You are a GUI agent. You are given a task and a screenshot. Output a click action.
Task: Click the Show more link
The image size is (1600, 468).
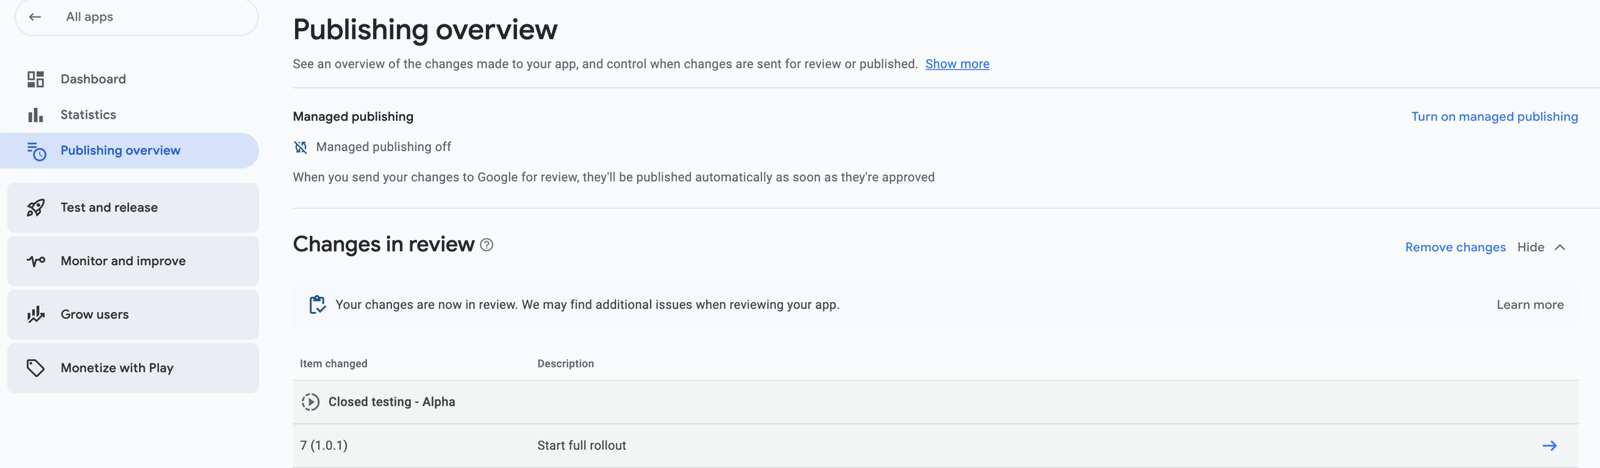coord(957,64)
